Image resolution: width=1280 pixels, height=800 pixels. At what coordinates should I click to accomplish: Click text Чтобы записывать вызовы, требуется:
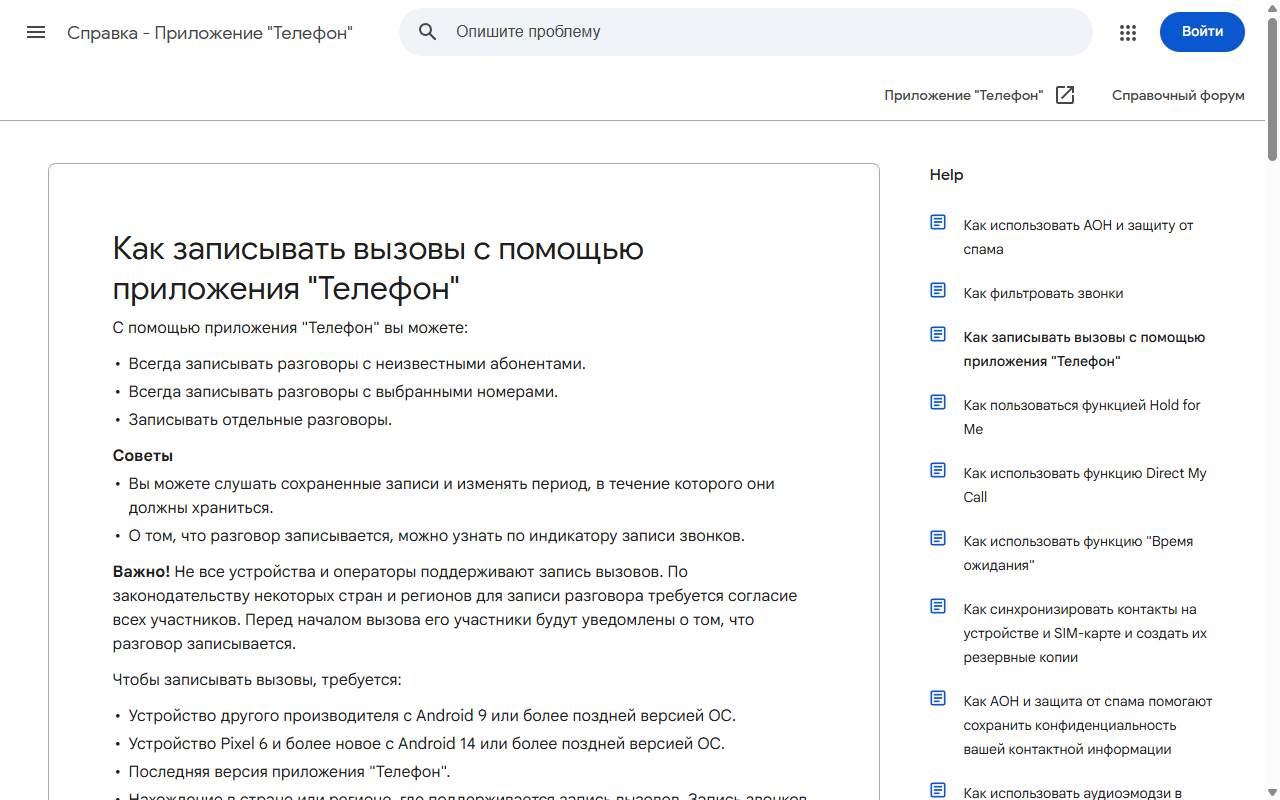click(x=257, y=679)
